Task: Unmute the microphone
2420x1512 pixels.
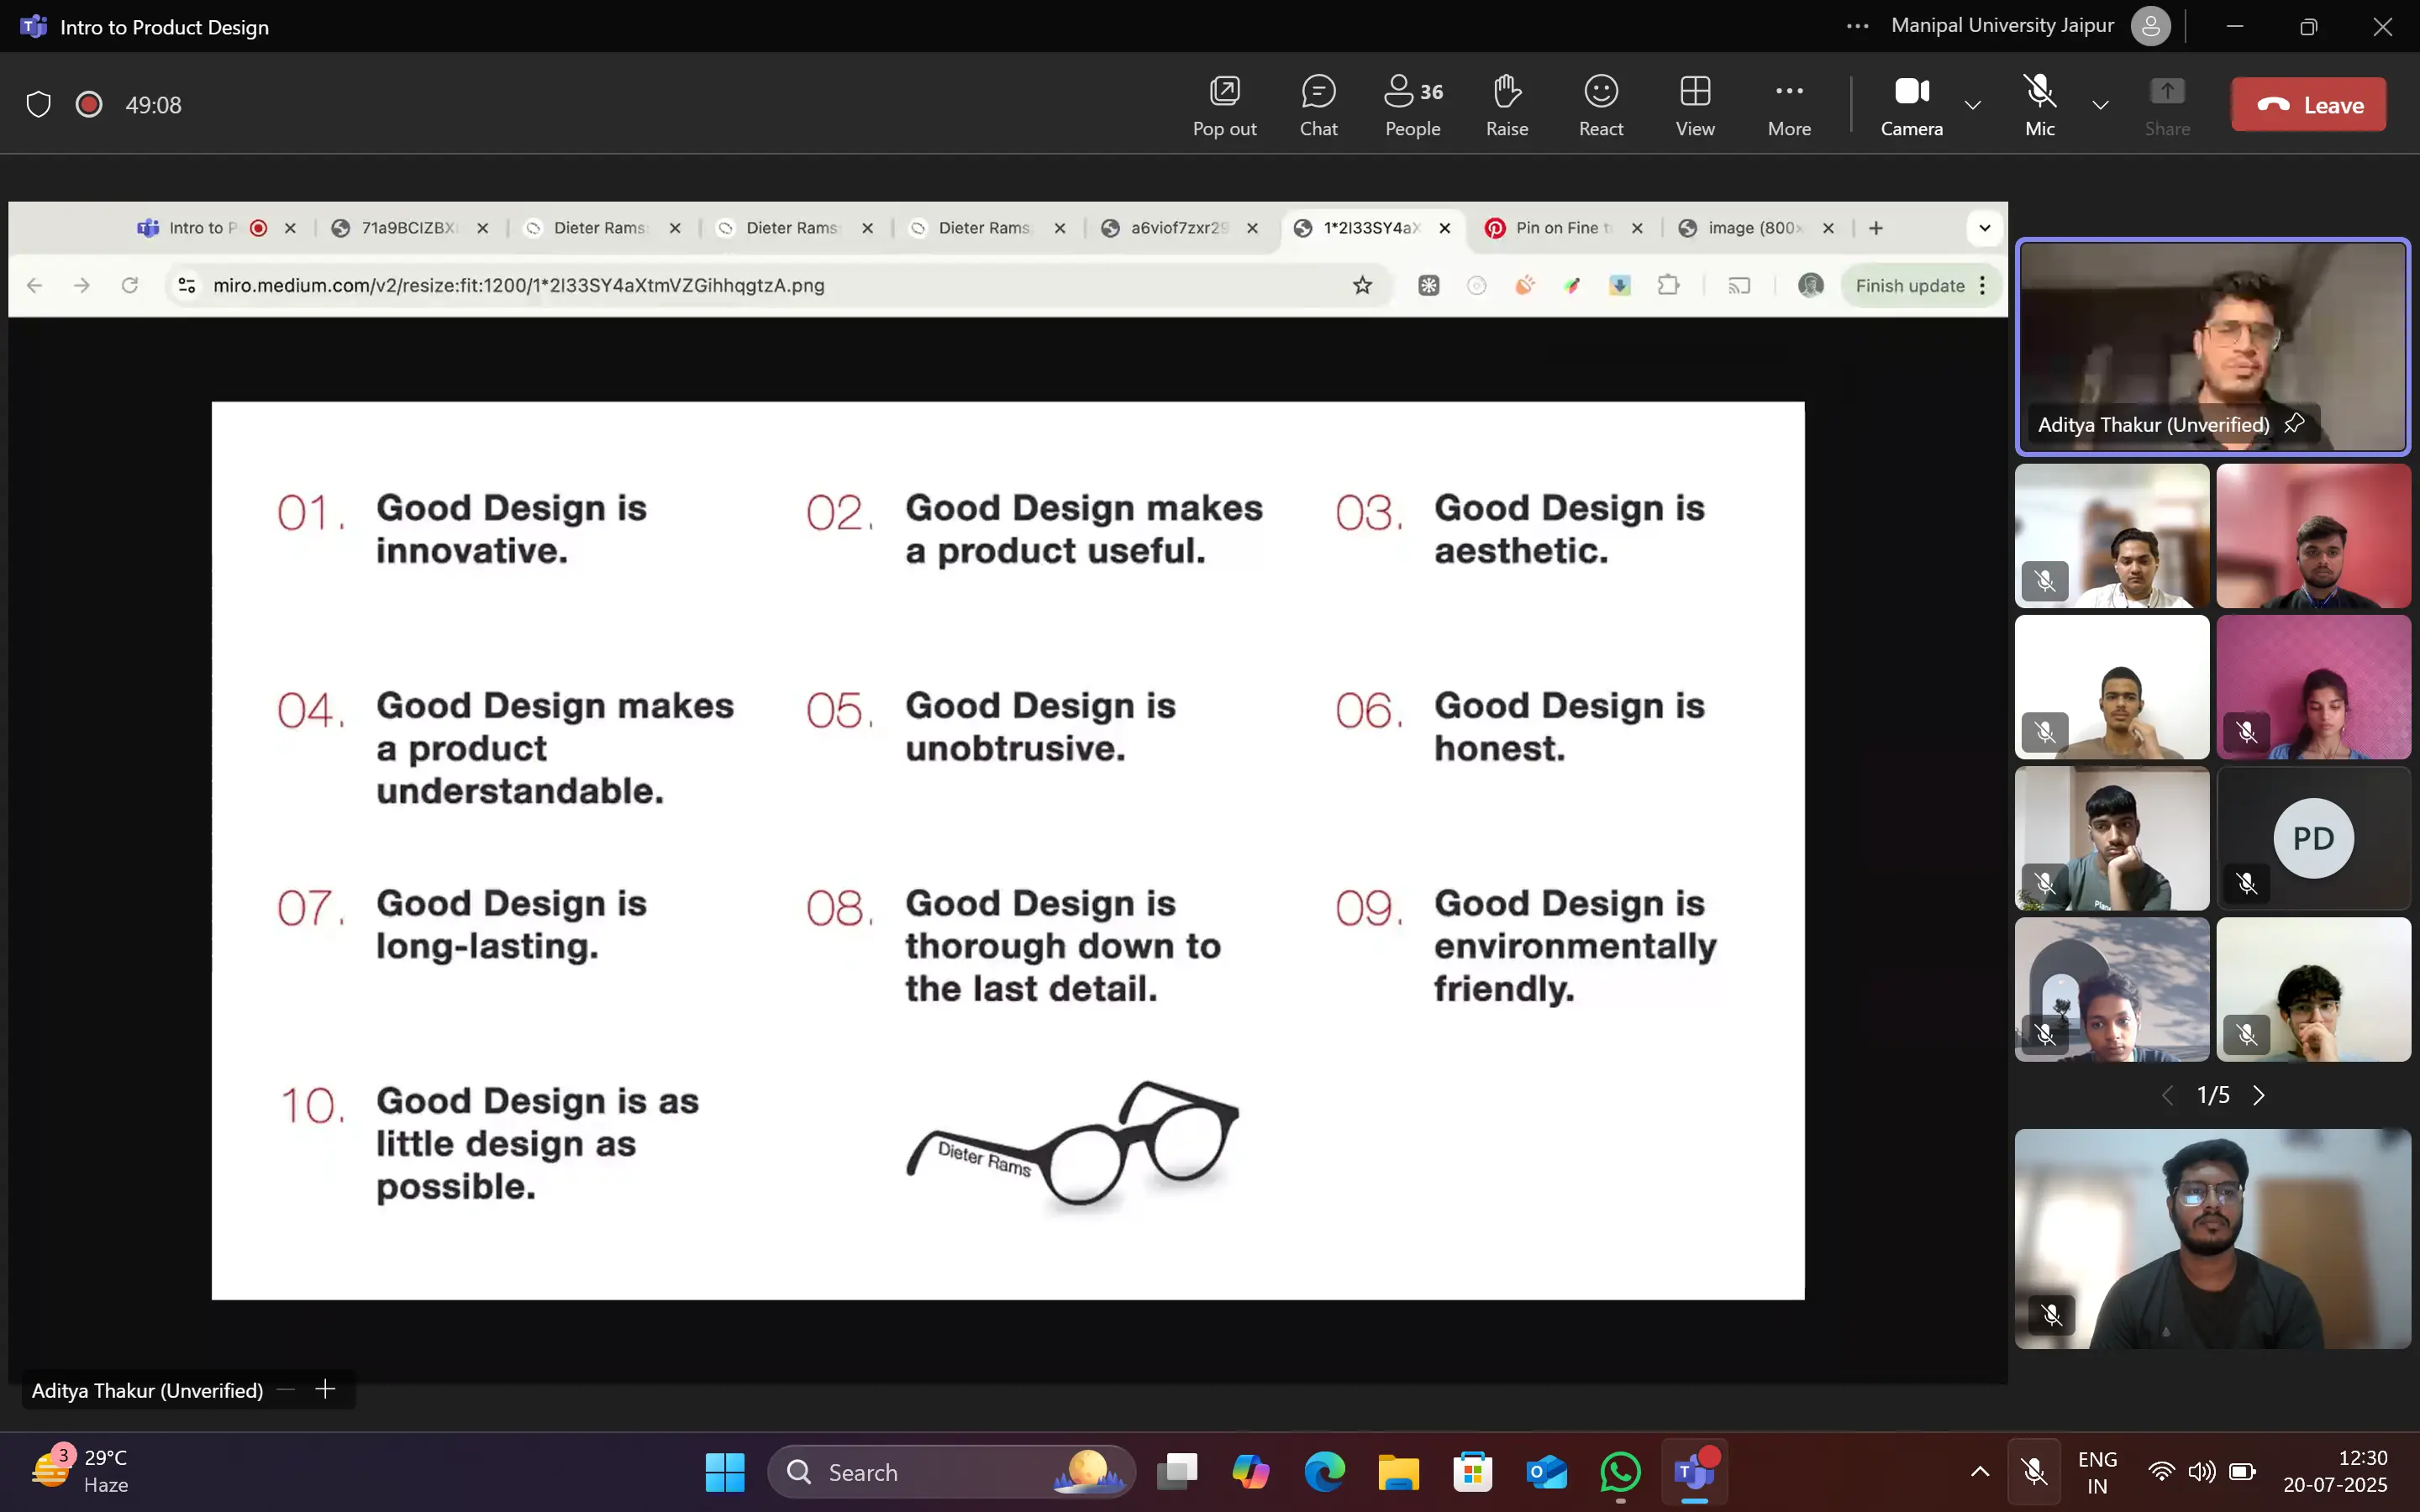Action: coord(2038,104)
